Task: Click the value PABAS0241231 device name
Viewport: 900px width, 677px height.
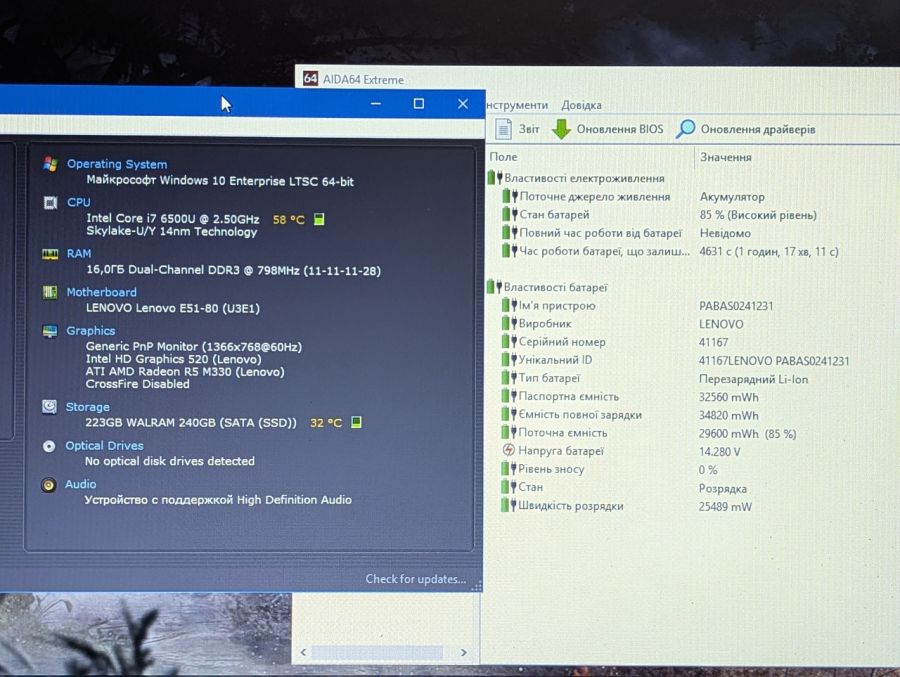Action: click(x=736, y=306)
